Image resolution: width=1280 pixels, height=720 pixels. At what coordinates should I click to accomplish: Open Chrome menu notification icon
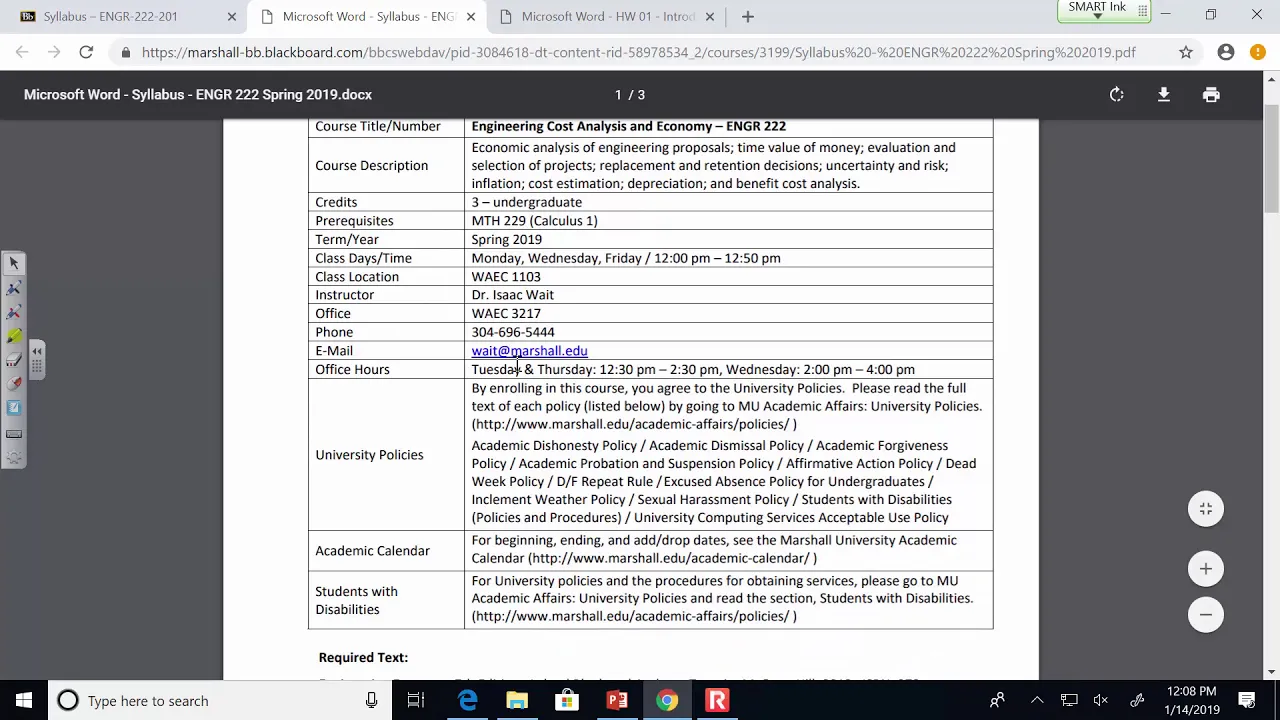click(x=1258, y=52)
